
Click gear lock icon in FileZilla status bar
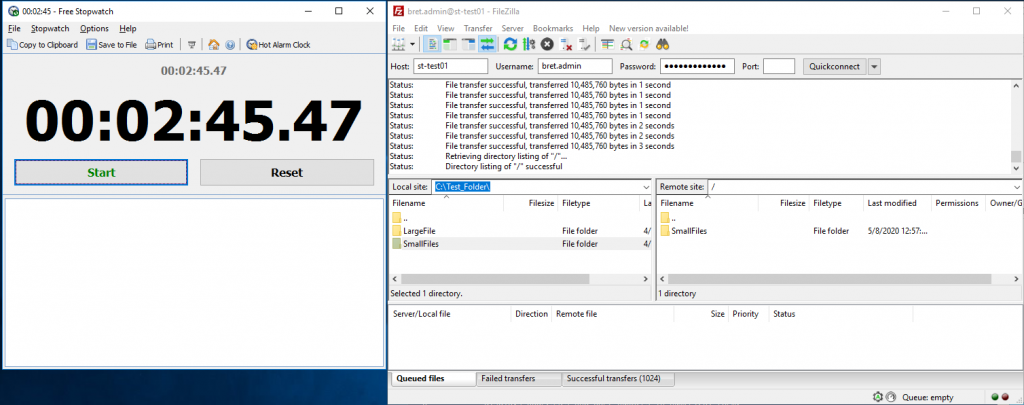[x=878, y=397]
